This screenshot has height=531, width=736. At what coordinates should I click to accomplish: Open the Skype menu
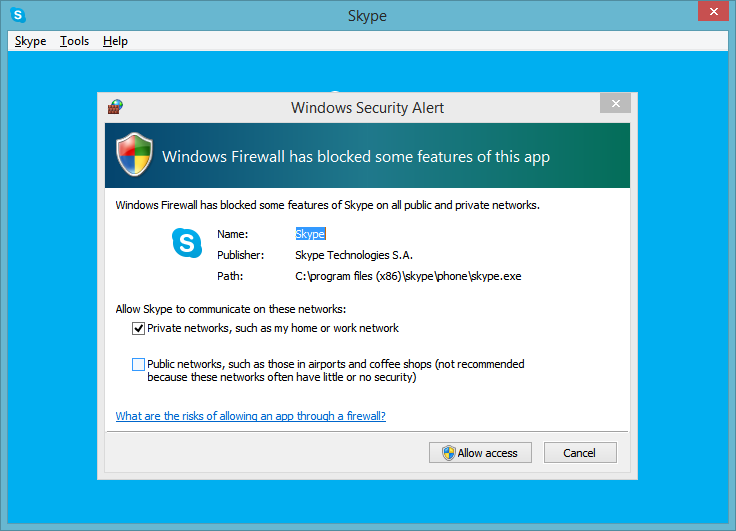click(x=31, y=41)
